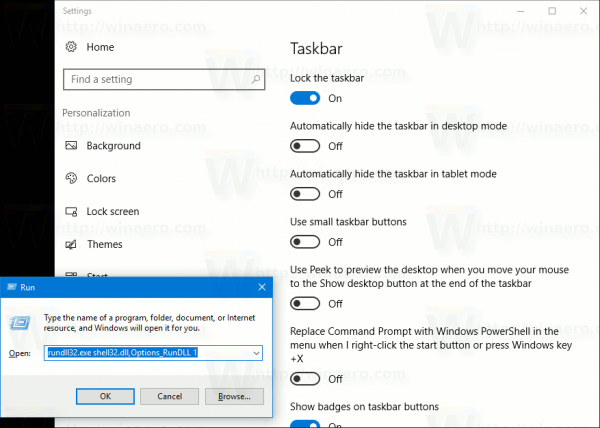Turn on small taskbar buttons
600x428 pixels.
[x=305, y=242]
